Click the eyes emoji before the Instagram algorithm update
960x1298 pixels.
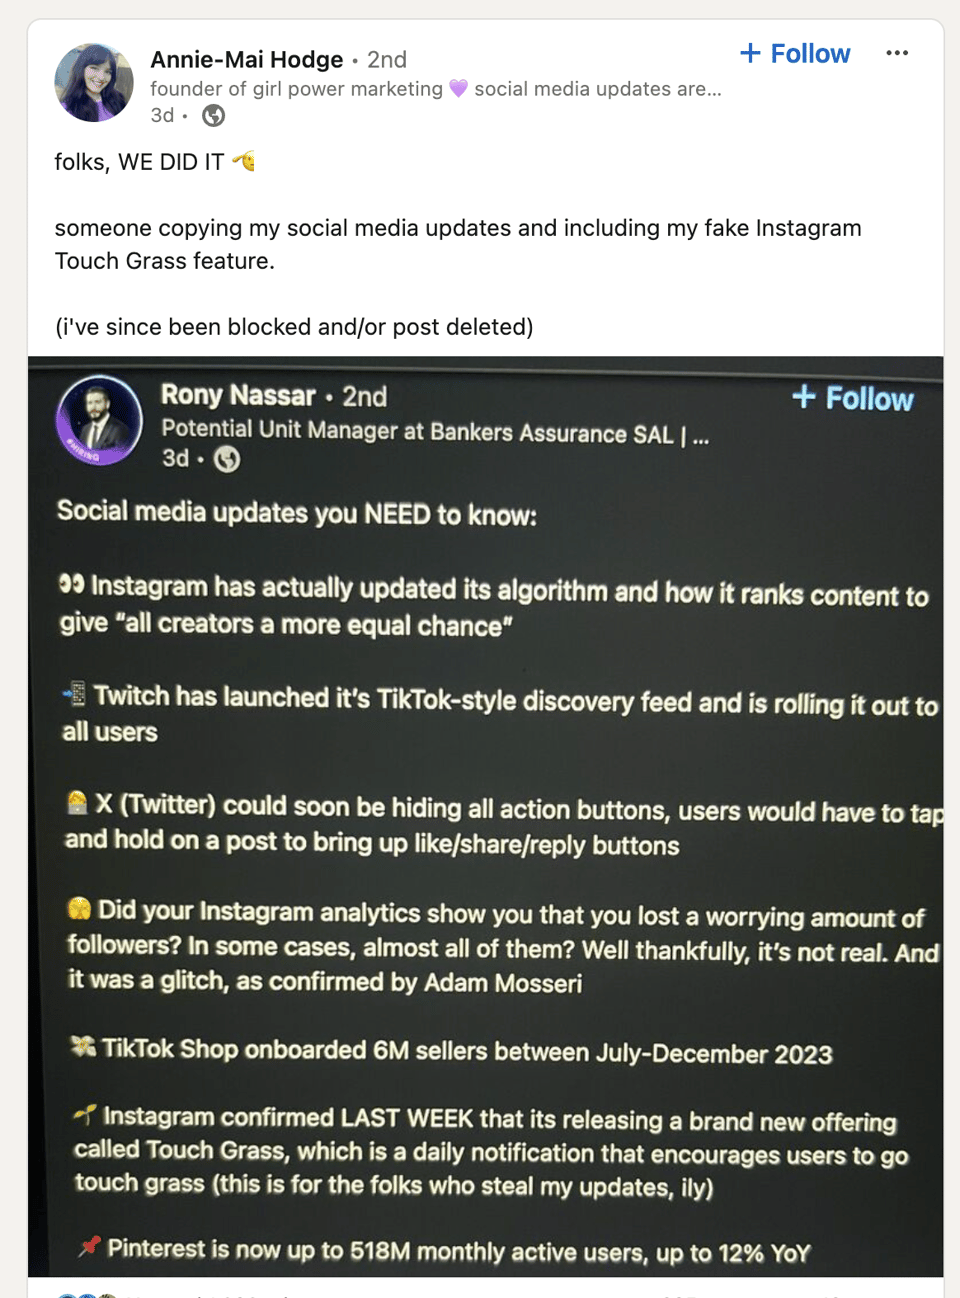72,584
